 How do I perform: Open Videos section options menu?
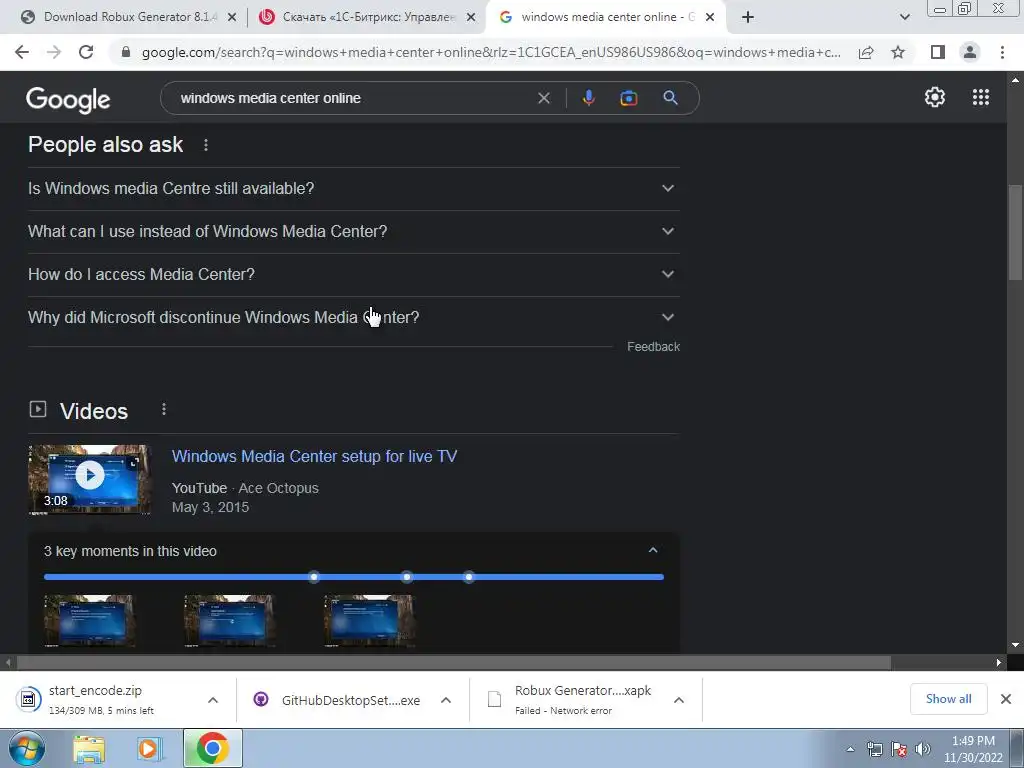click(x=164, y=409)
